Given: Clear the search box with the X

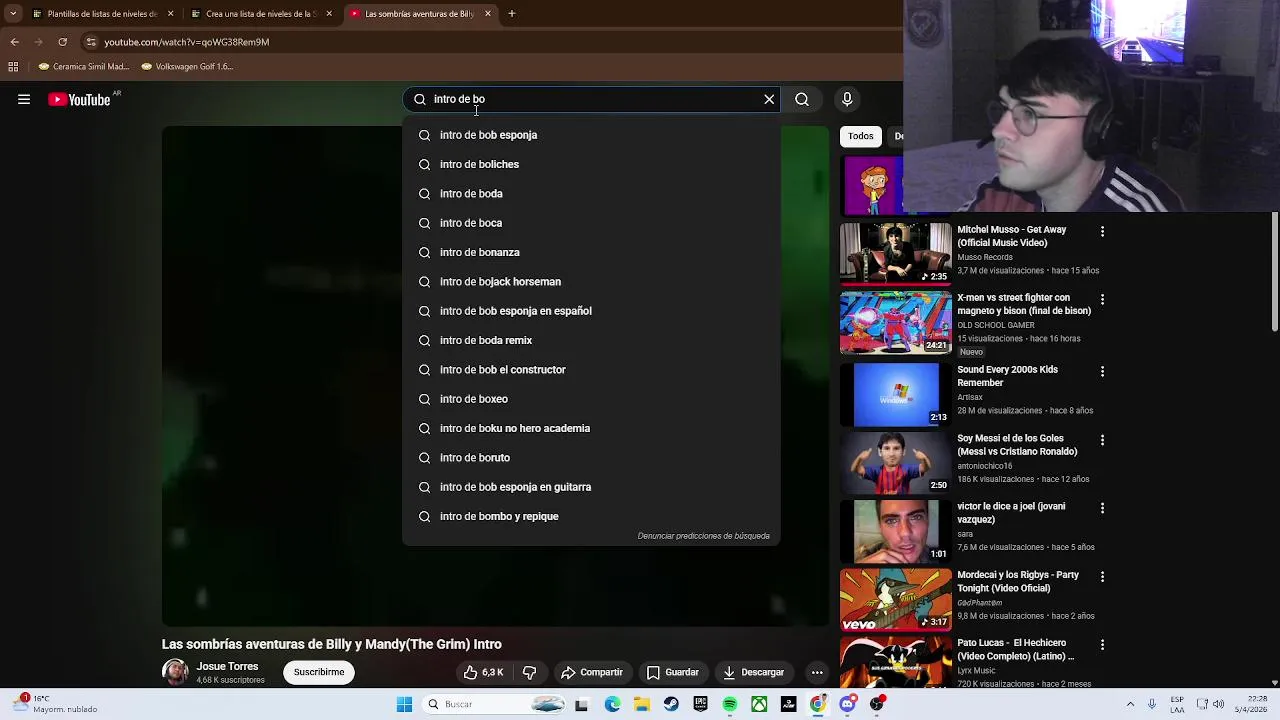Looking at the screenshot, I should 769,99.
